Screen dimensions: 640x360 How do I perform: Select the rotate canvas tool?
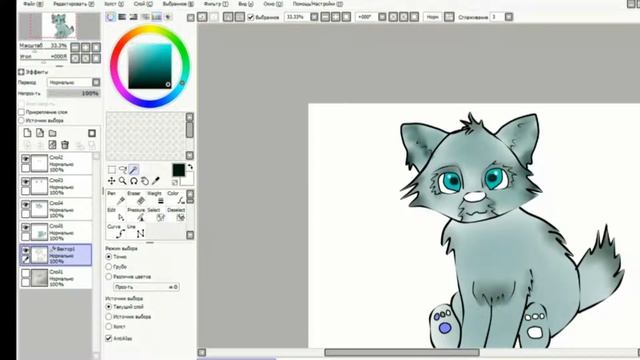coord(133,181)
